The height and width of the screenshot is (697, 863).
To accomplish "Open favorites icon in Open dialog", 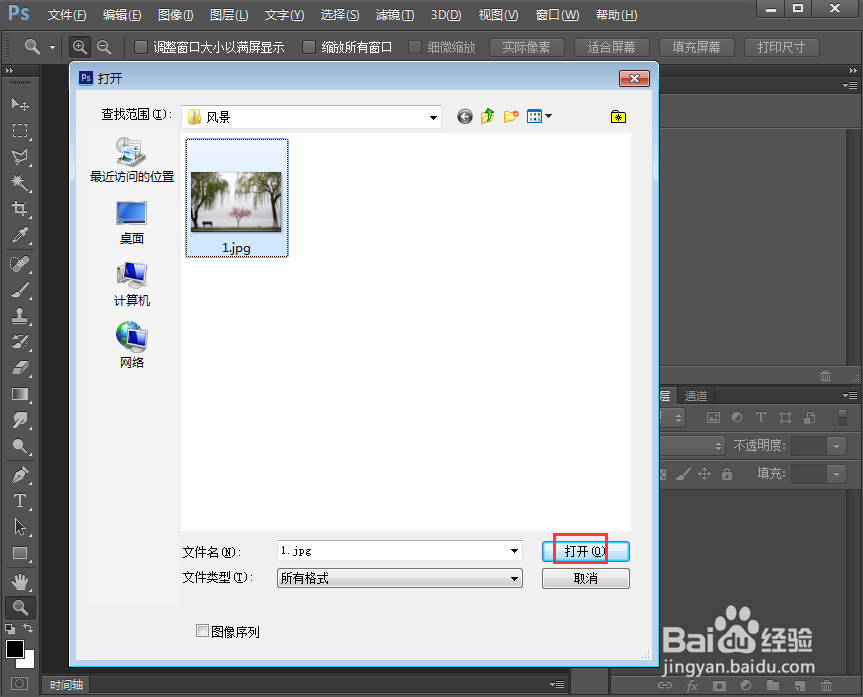I will tap(618, 116).
